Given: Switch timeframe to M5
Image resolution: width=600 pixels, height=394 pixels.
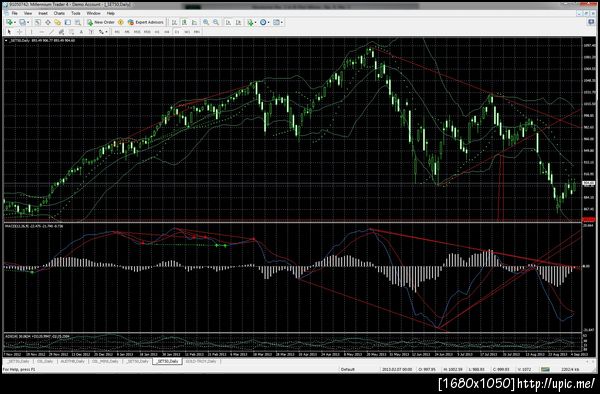Looking at the screenshot, I should tap(127, 32).
